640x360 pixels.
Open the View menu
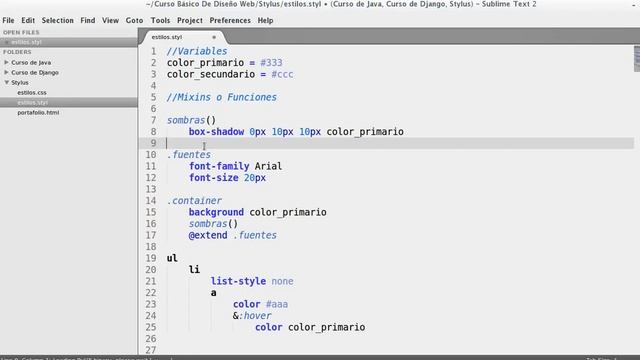[x=110, y=20]
